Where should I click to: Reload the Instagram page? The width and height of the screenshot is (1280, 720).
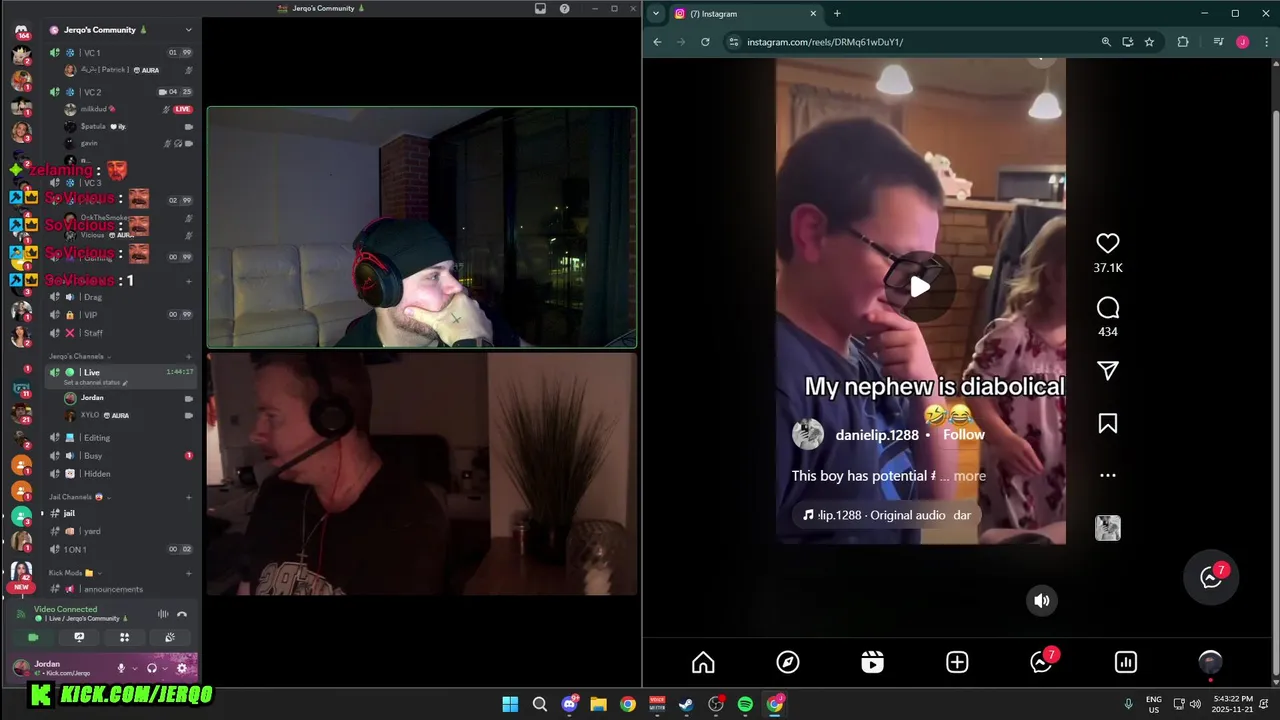(705, 42)
